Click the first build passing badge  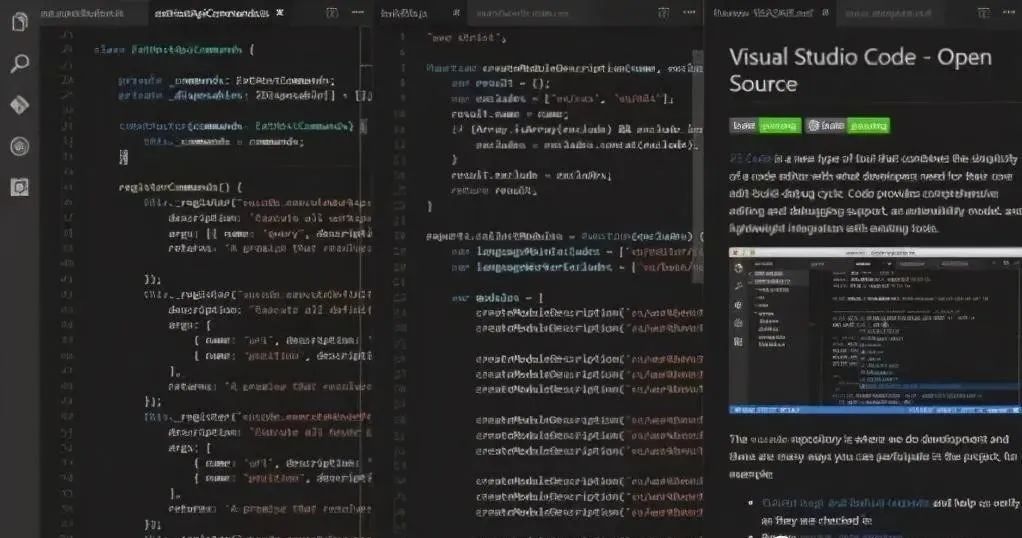tap(765, 126)
